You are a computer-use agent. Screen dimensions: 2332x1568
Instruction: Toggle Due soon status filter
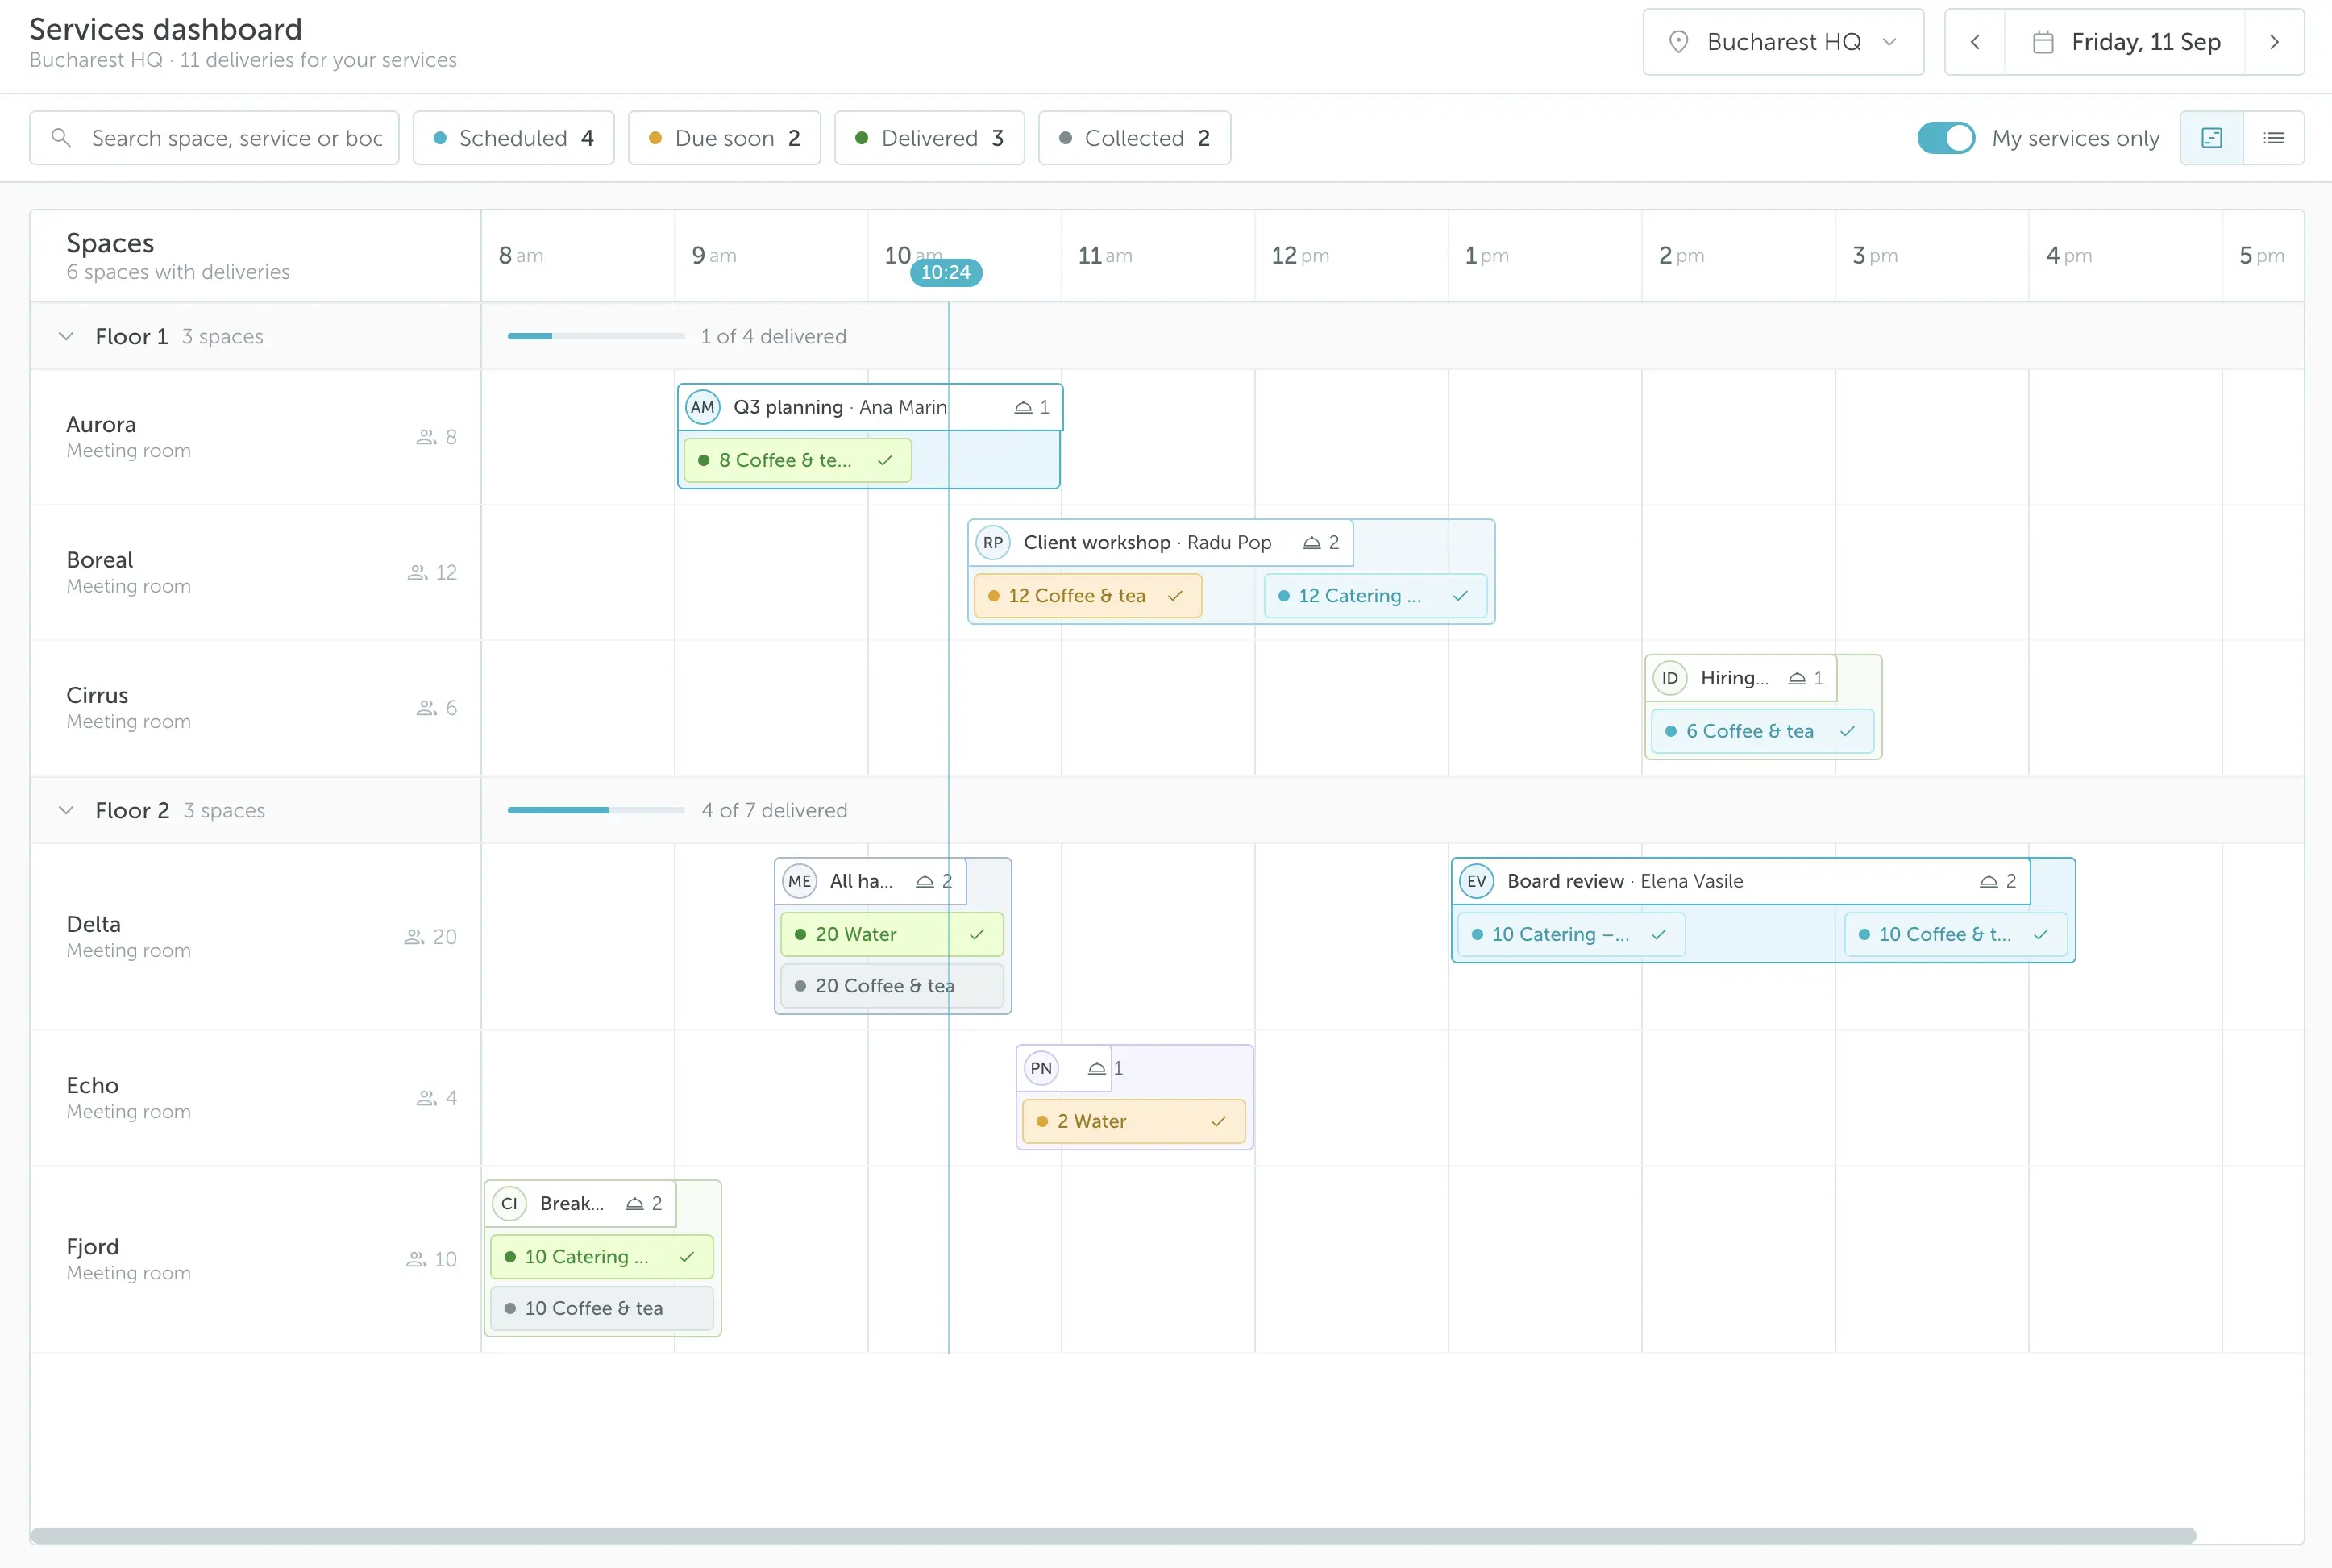725,138
